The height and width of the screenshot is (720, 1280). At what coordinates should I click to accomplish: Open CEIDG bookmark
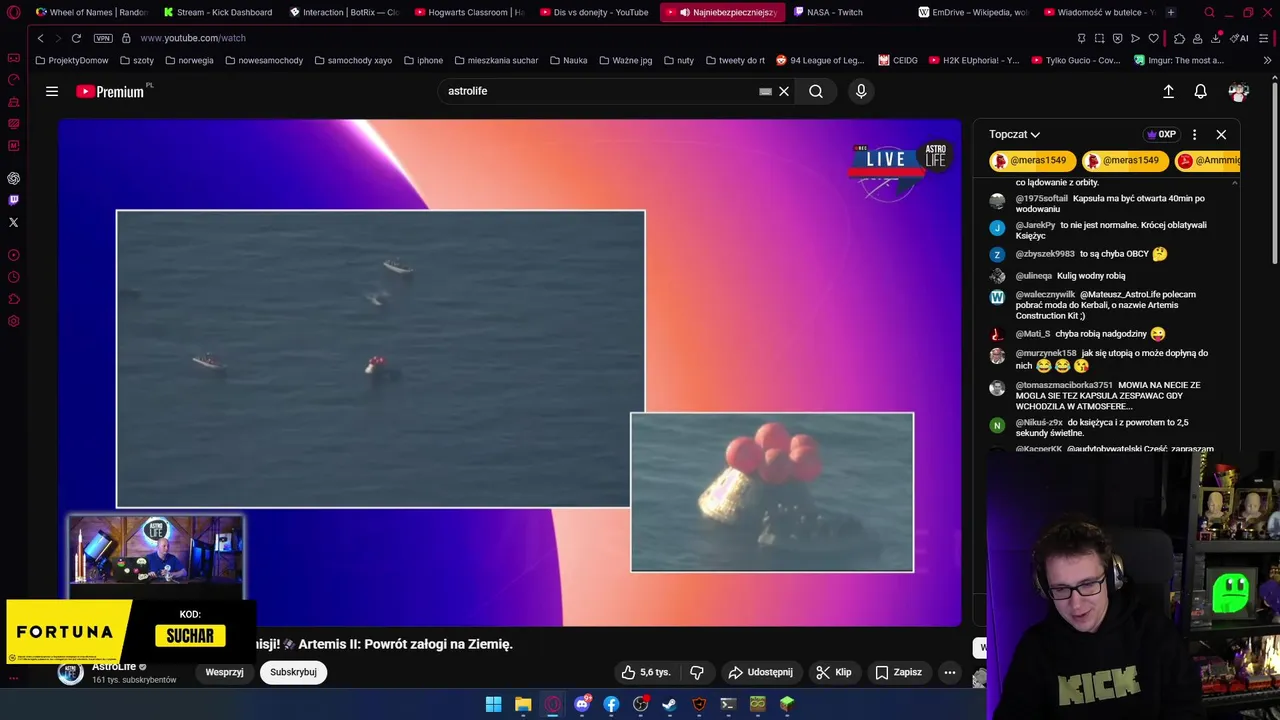tap(898, 60)
